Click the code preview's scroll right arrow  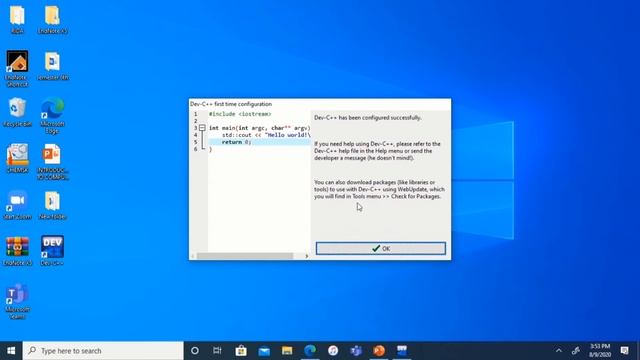(x=307, y=256)
